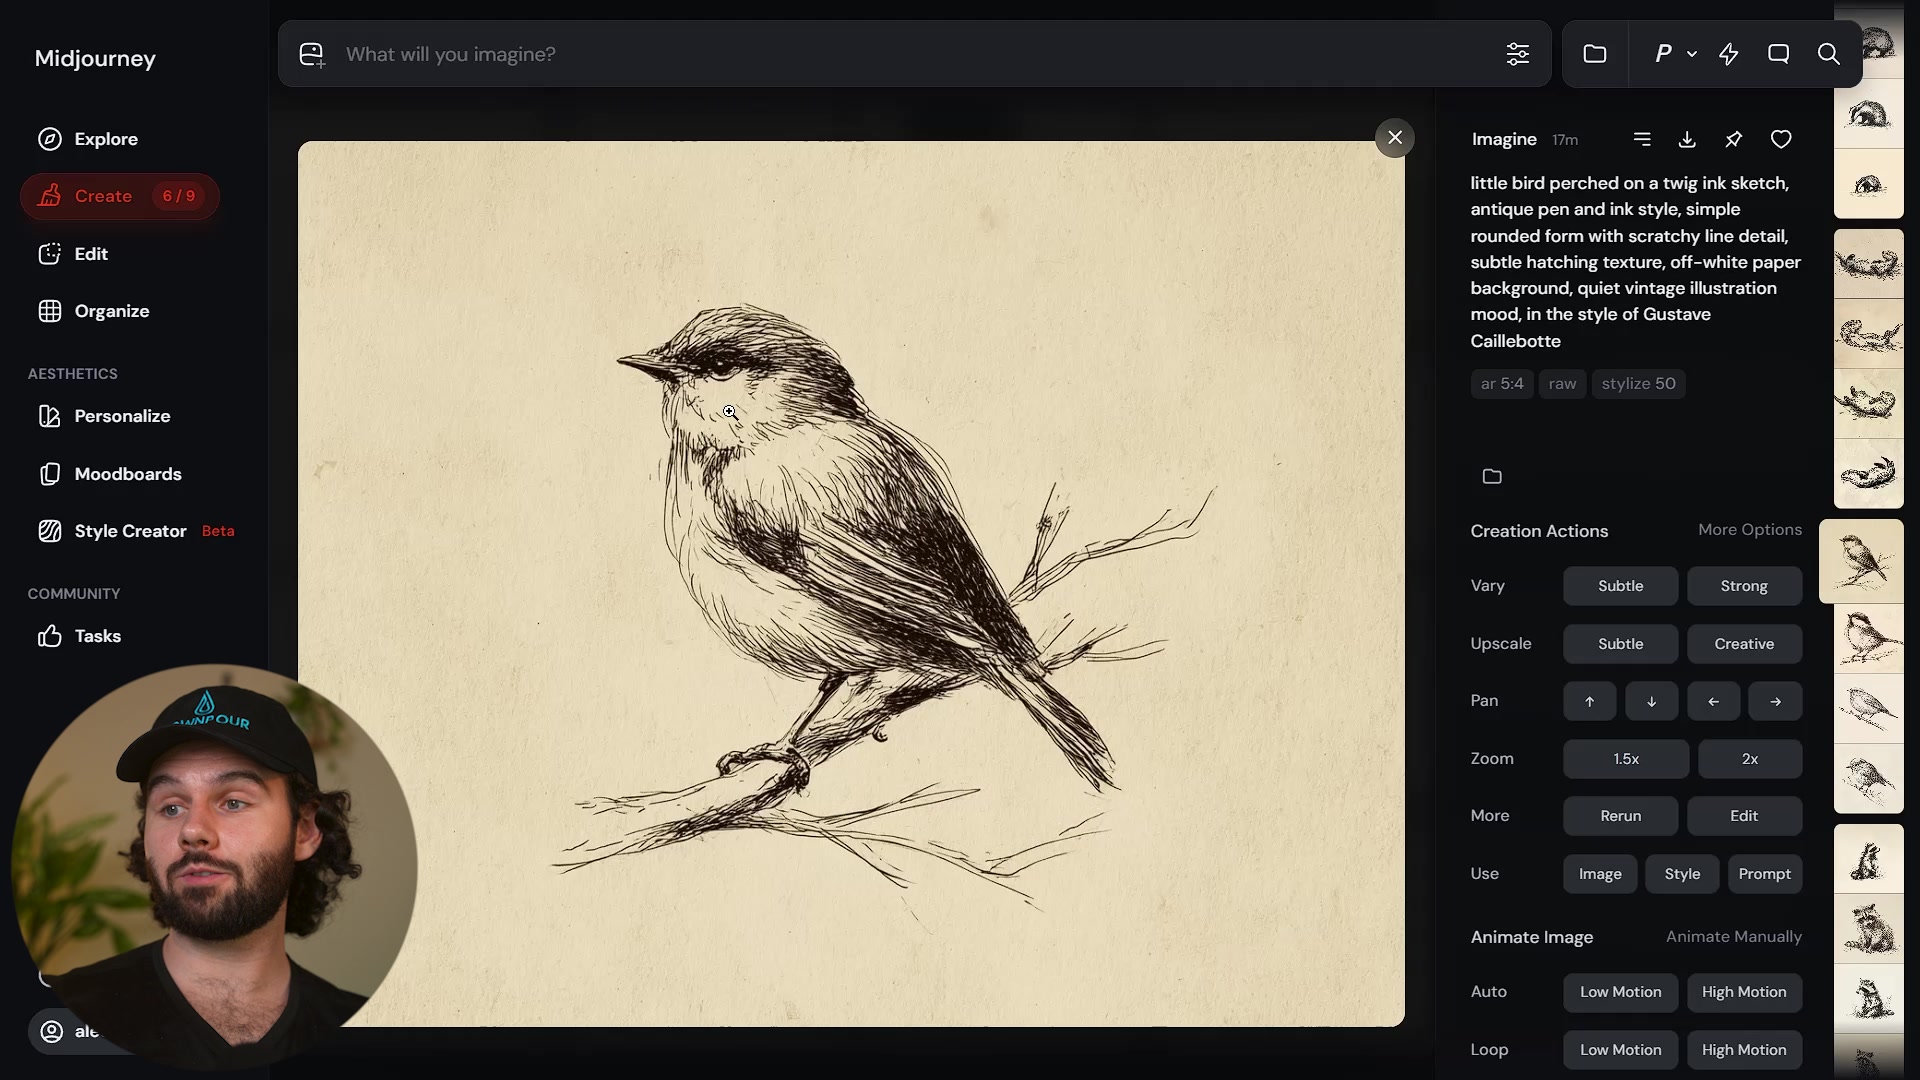Pan image up

1589,701
